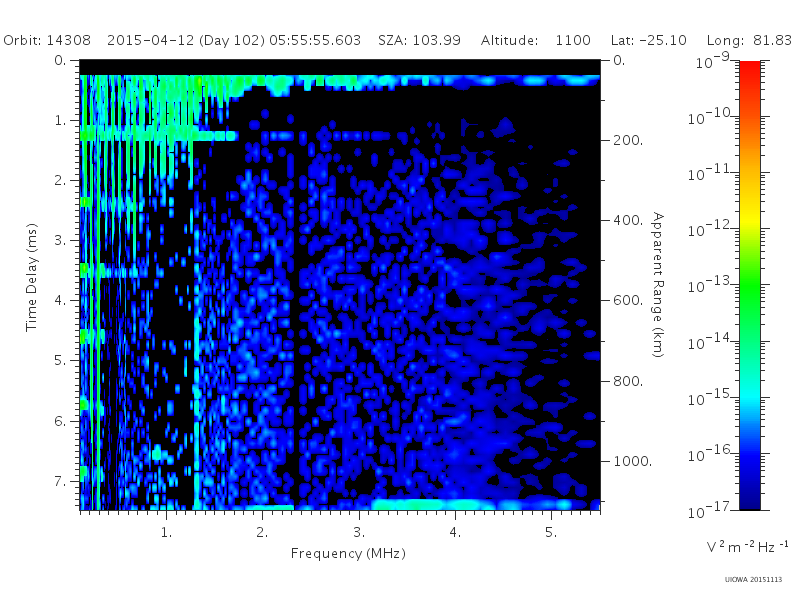Click the 5. frequency tick label
This screenshot has width=800, height=600.
click(x=551, y=532)
